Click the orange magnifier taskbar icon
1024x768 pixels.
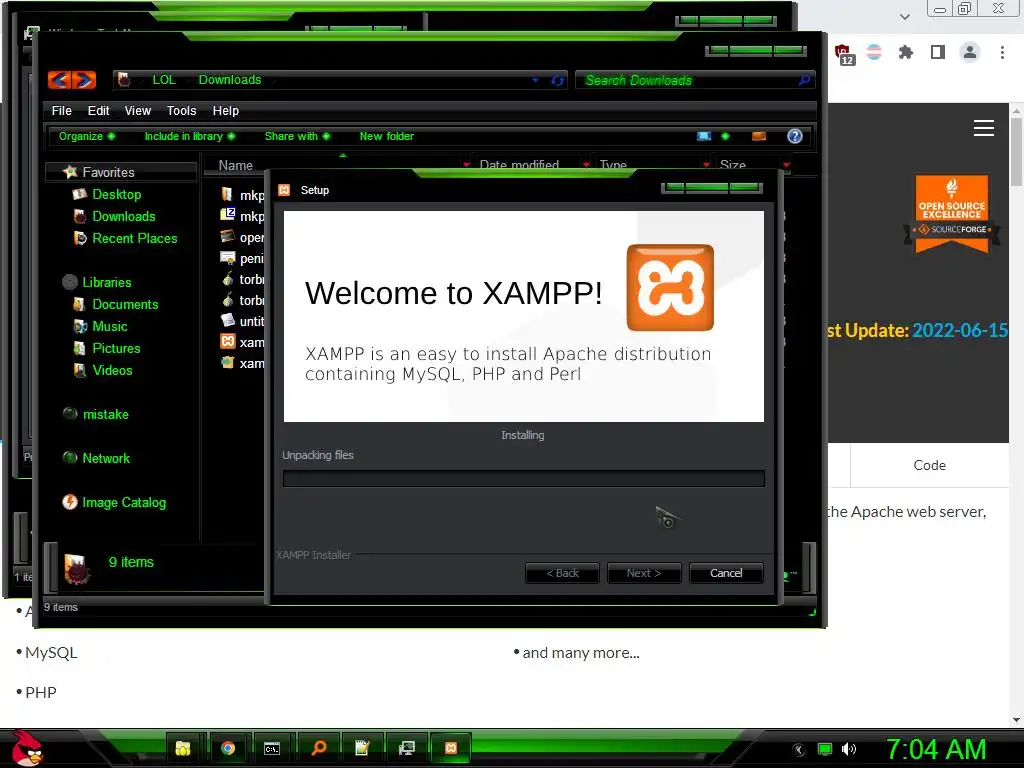[x=319, y=748]
